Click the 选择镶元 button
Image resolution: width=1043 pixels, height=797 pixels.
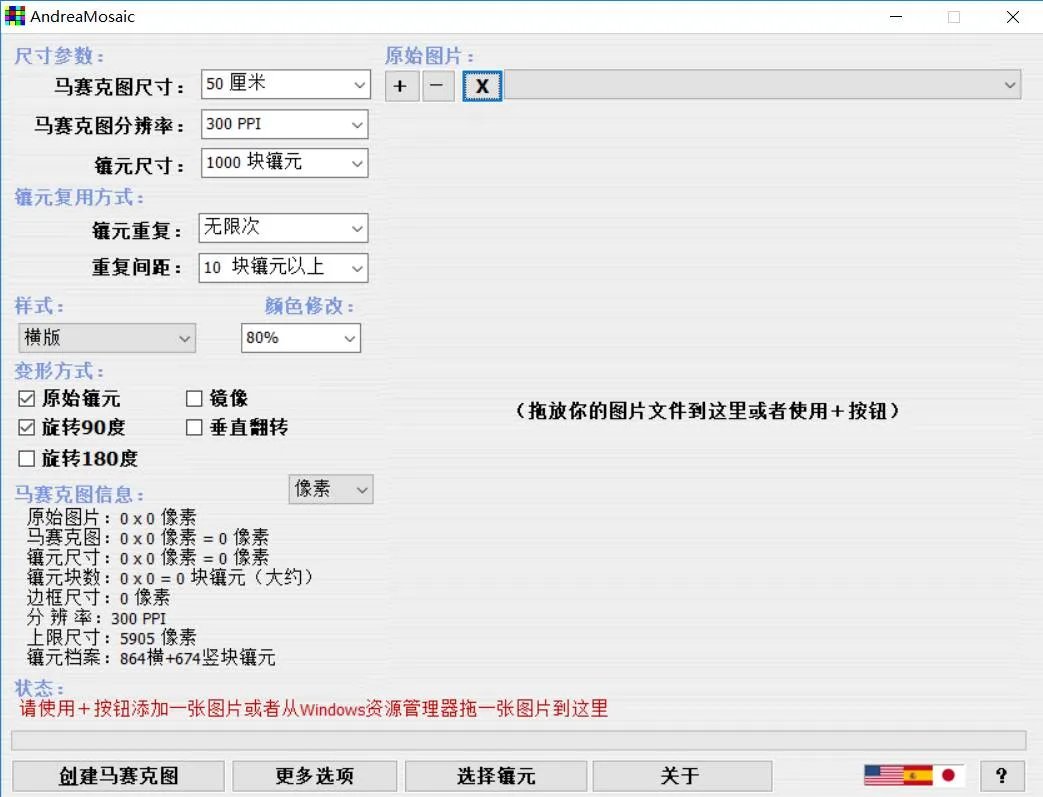[496, 776]
